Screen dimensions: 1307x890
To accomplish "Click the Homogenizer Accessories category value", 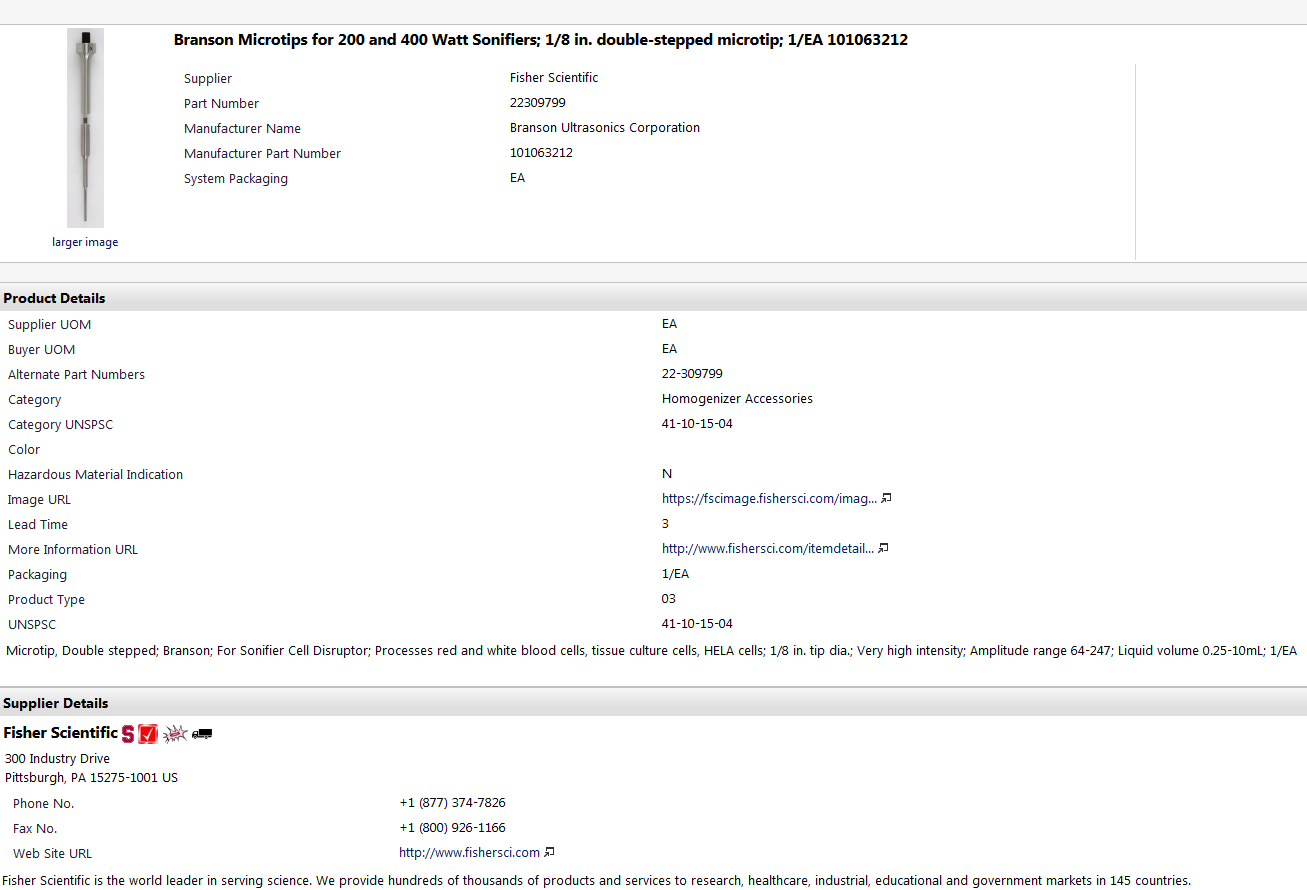I will pos(737,398).
